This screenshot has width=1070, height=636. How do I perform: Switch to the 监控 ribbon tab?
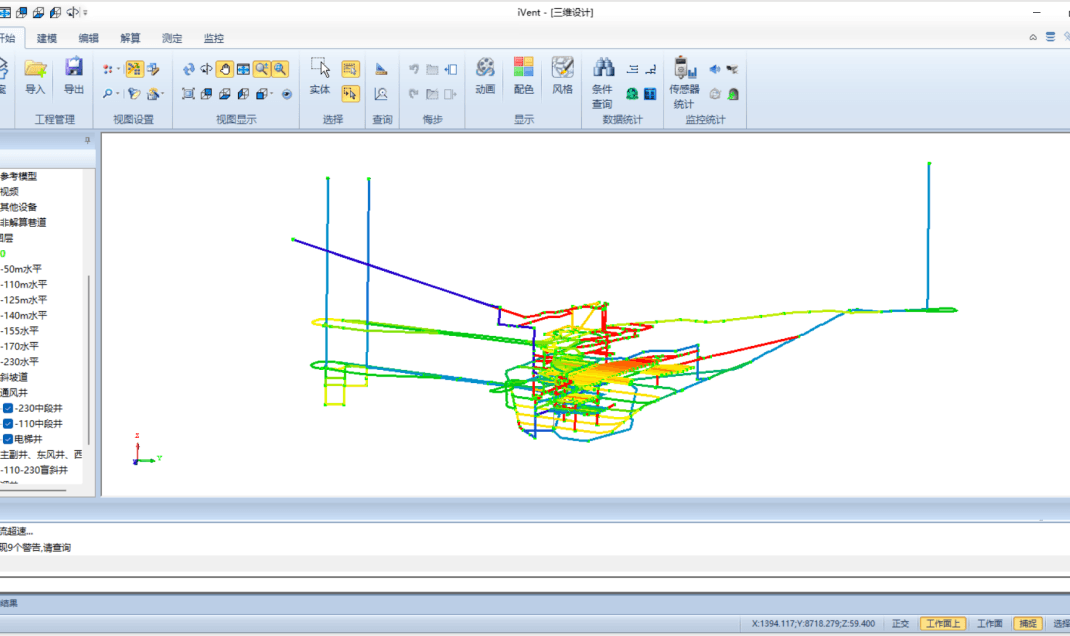pos(214,38)
